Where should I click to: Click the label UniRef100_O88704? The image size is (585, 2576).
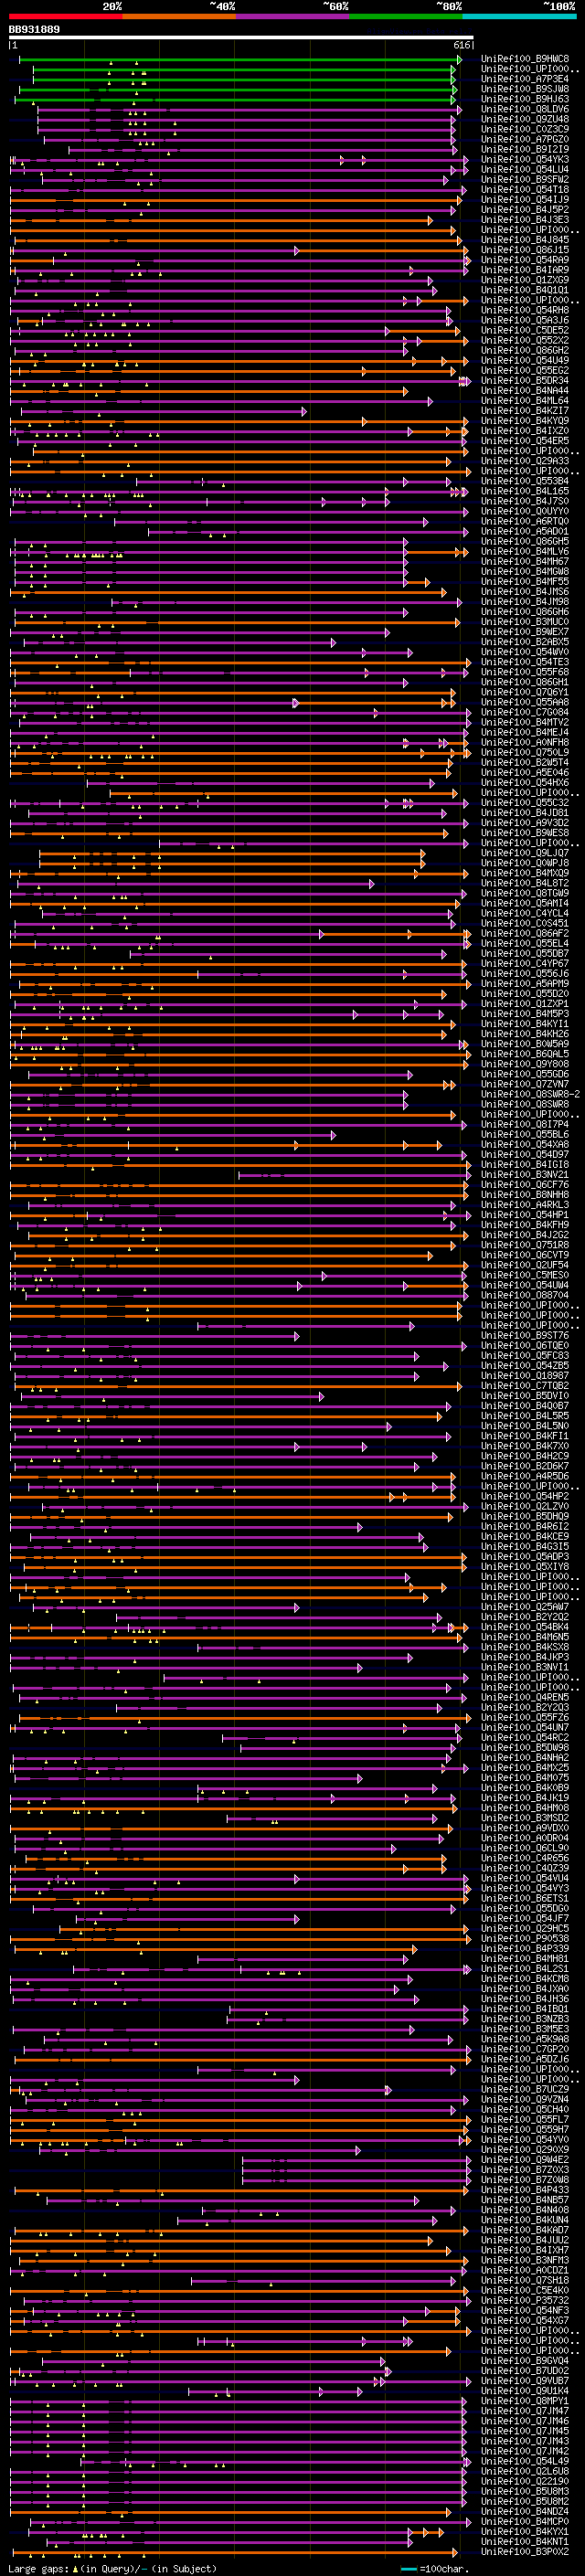point(525,1296)
